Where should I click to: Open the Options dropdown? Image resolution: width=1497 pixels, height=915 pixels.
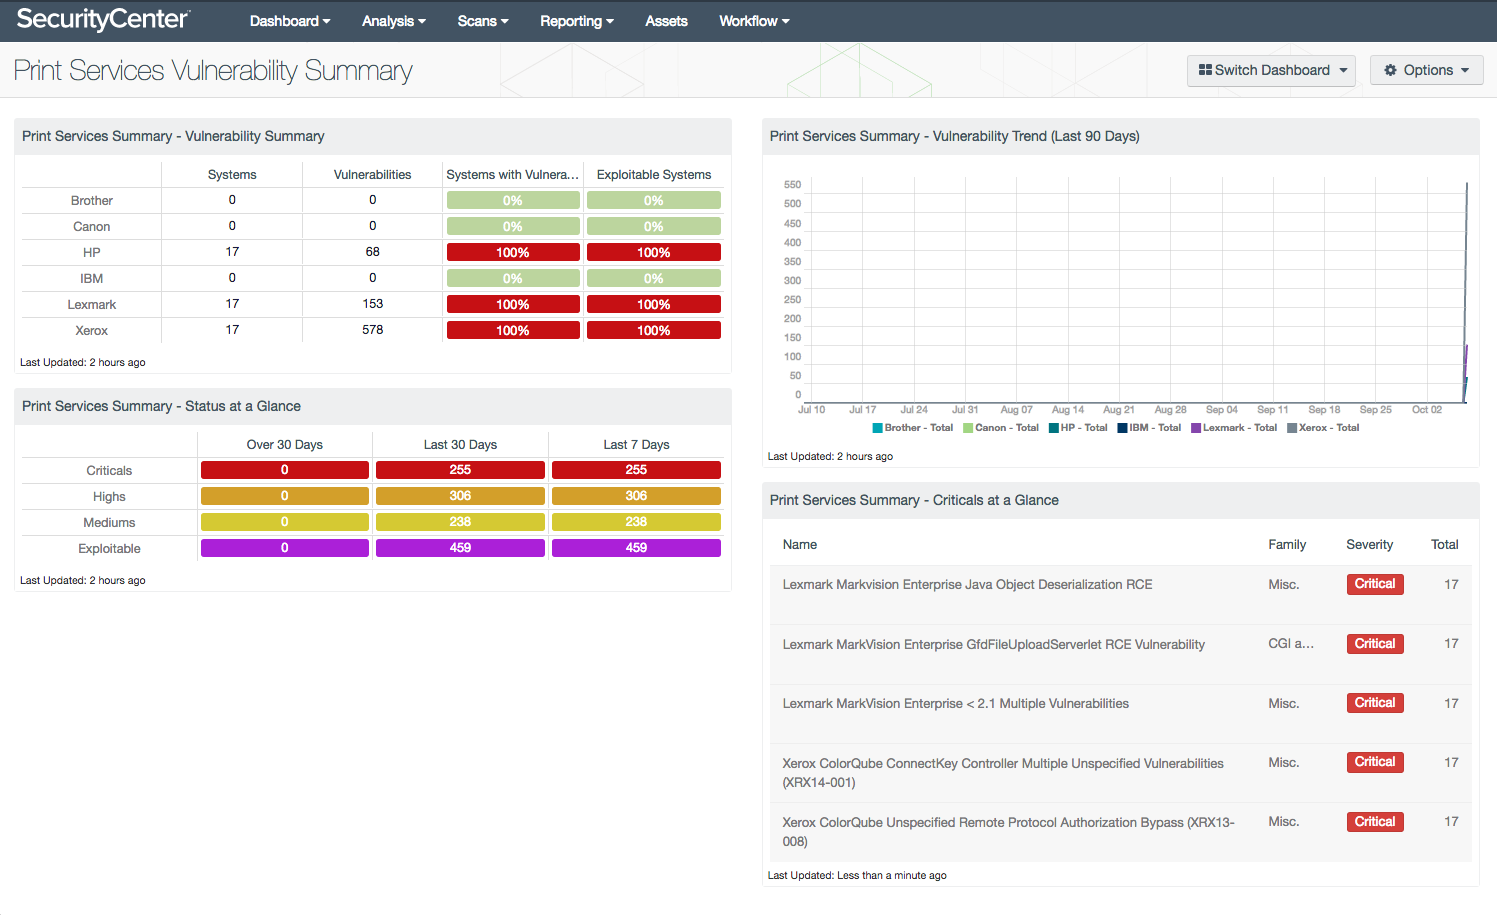click(x=1426, y=70)
